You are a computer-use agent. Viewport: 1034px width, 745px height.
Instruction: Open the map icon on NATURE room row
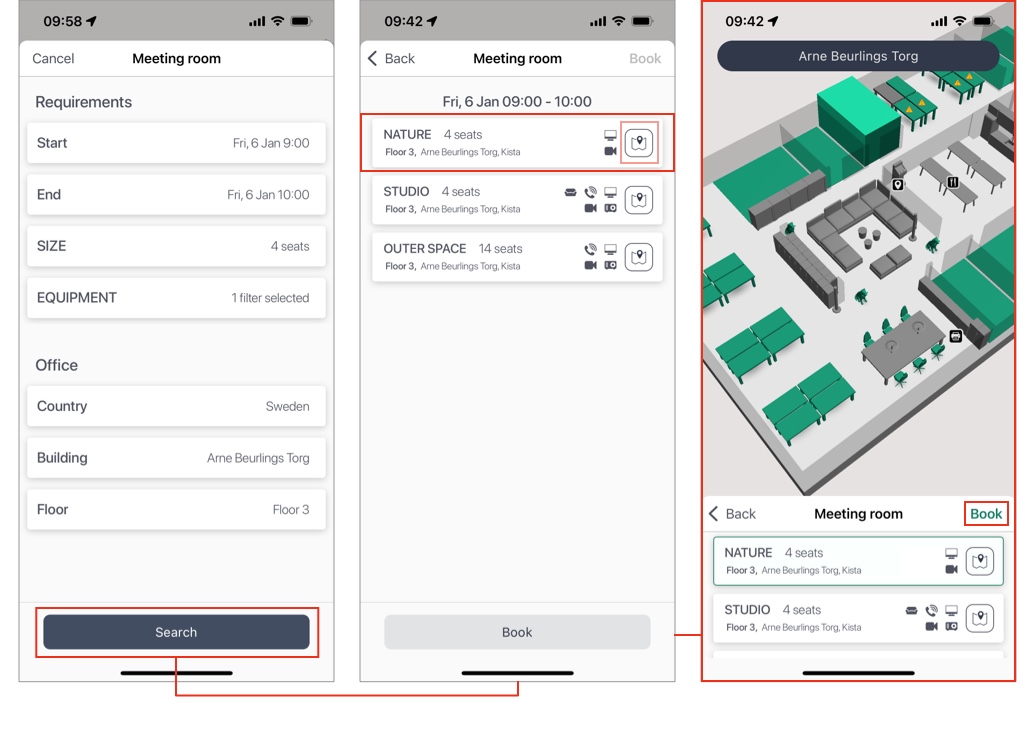tap(640, 142)
